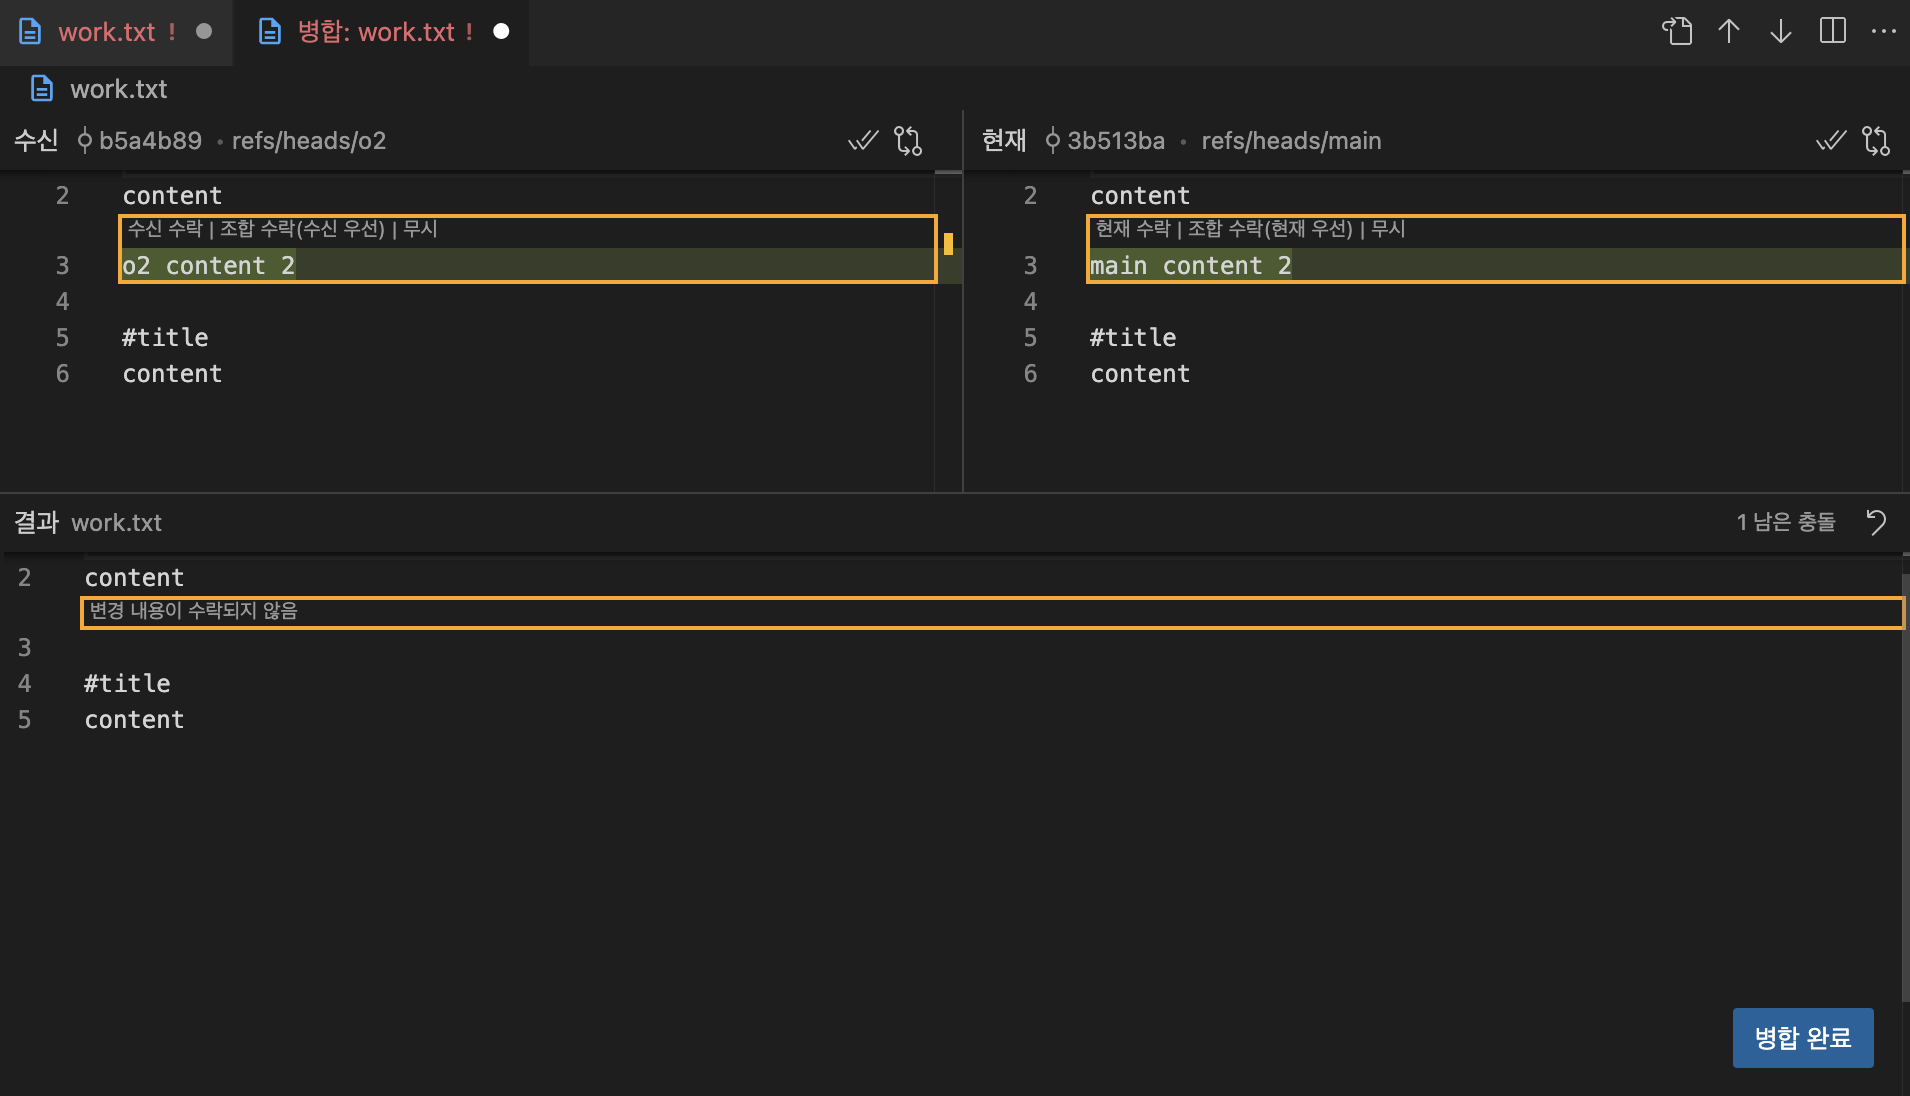Click commit b5a4b89 in the incoming header
Screen dimensions: 1910x1096
coord(140,141)
